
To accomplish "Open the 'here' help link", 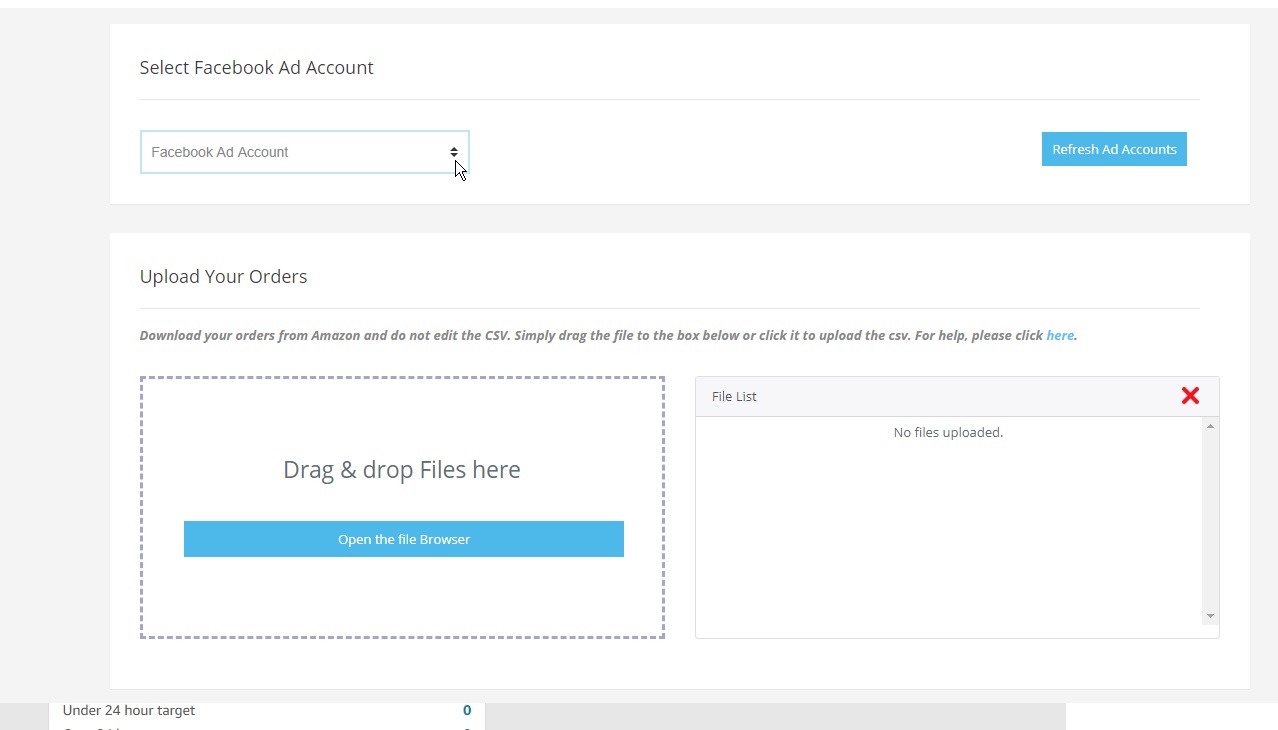I will [1060, 336].
